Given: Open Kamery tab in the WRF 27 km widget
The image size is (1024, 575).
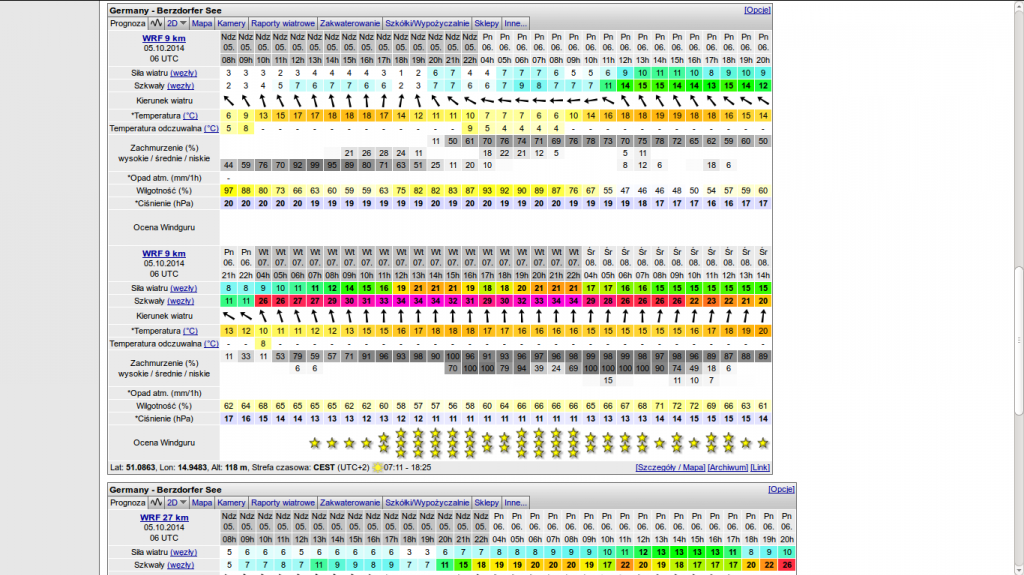Looking at the screenshot, I should (x=231, y=502).
